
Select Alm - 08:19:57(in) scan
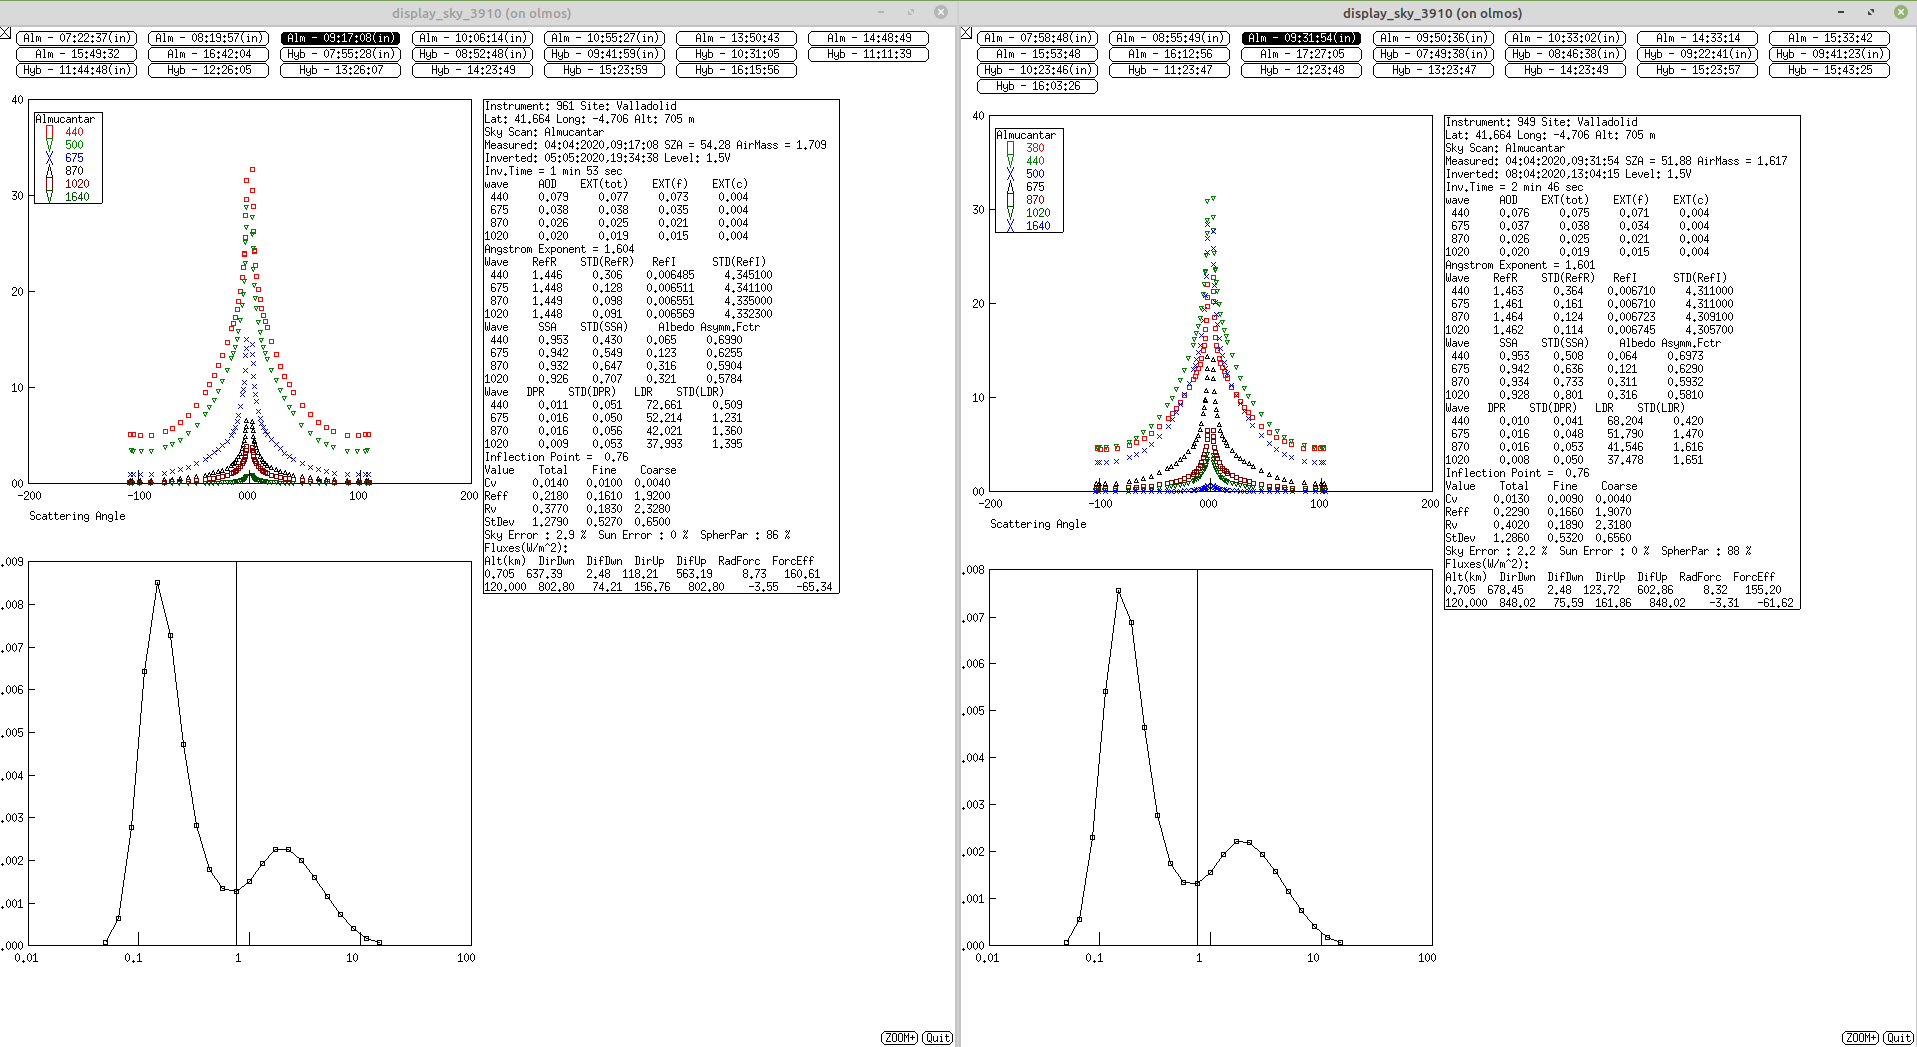click(x=209, y=38)
